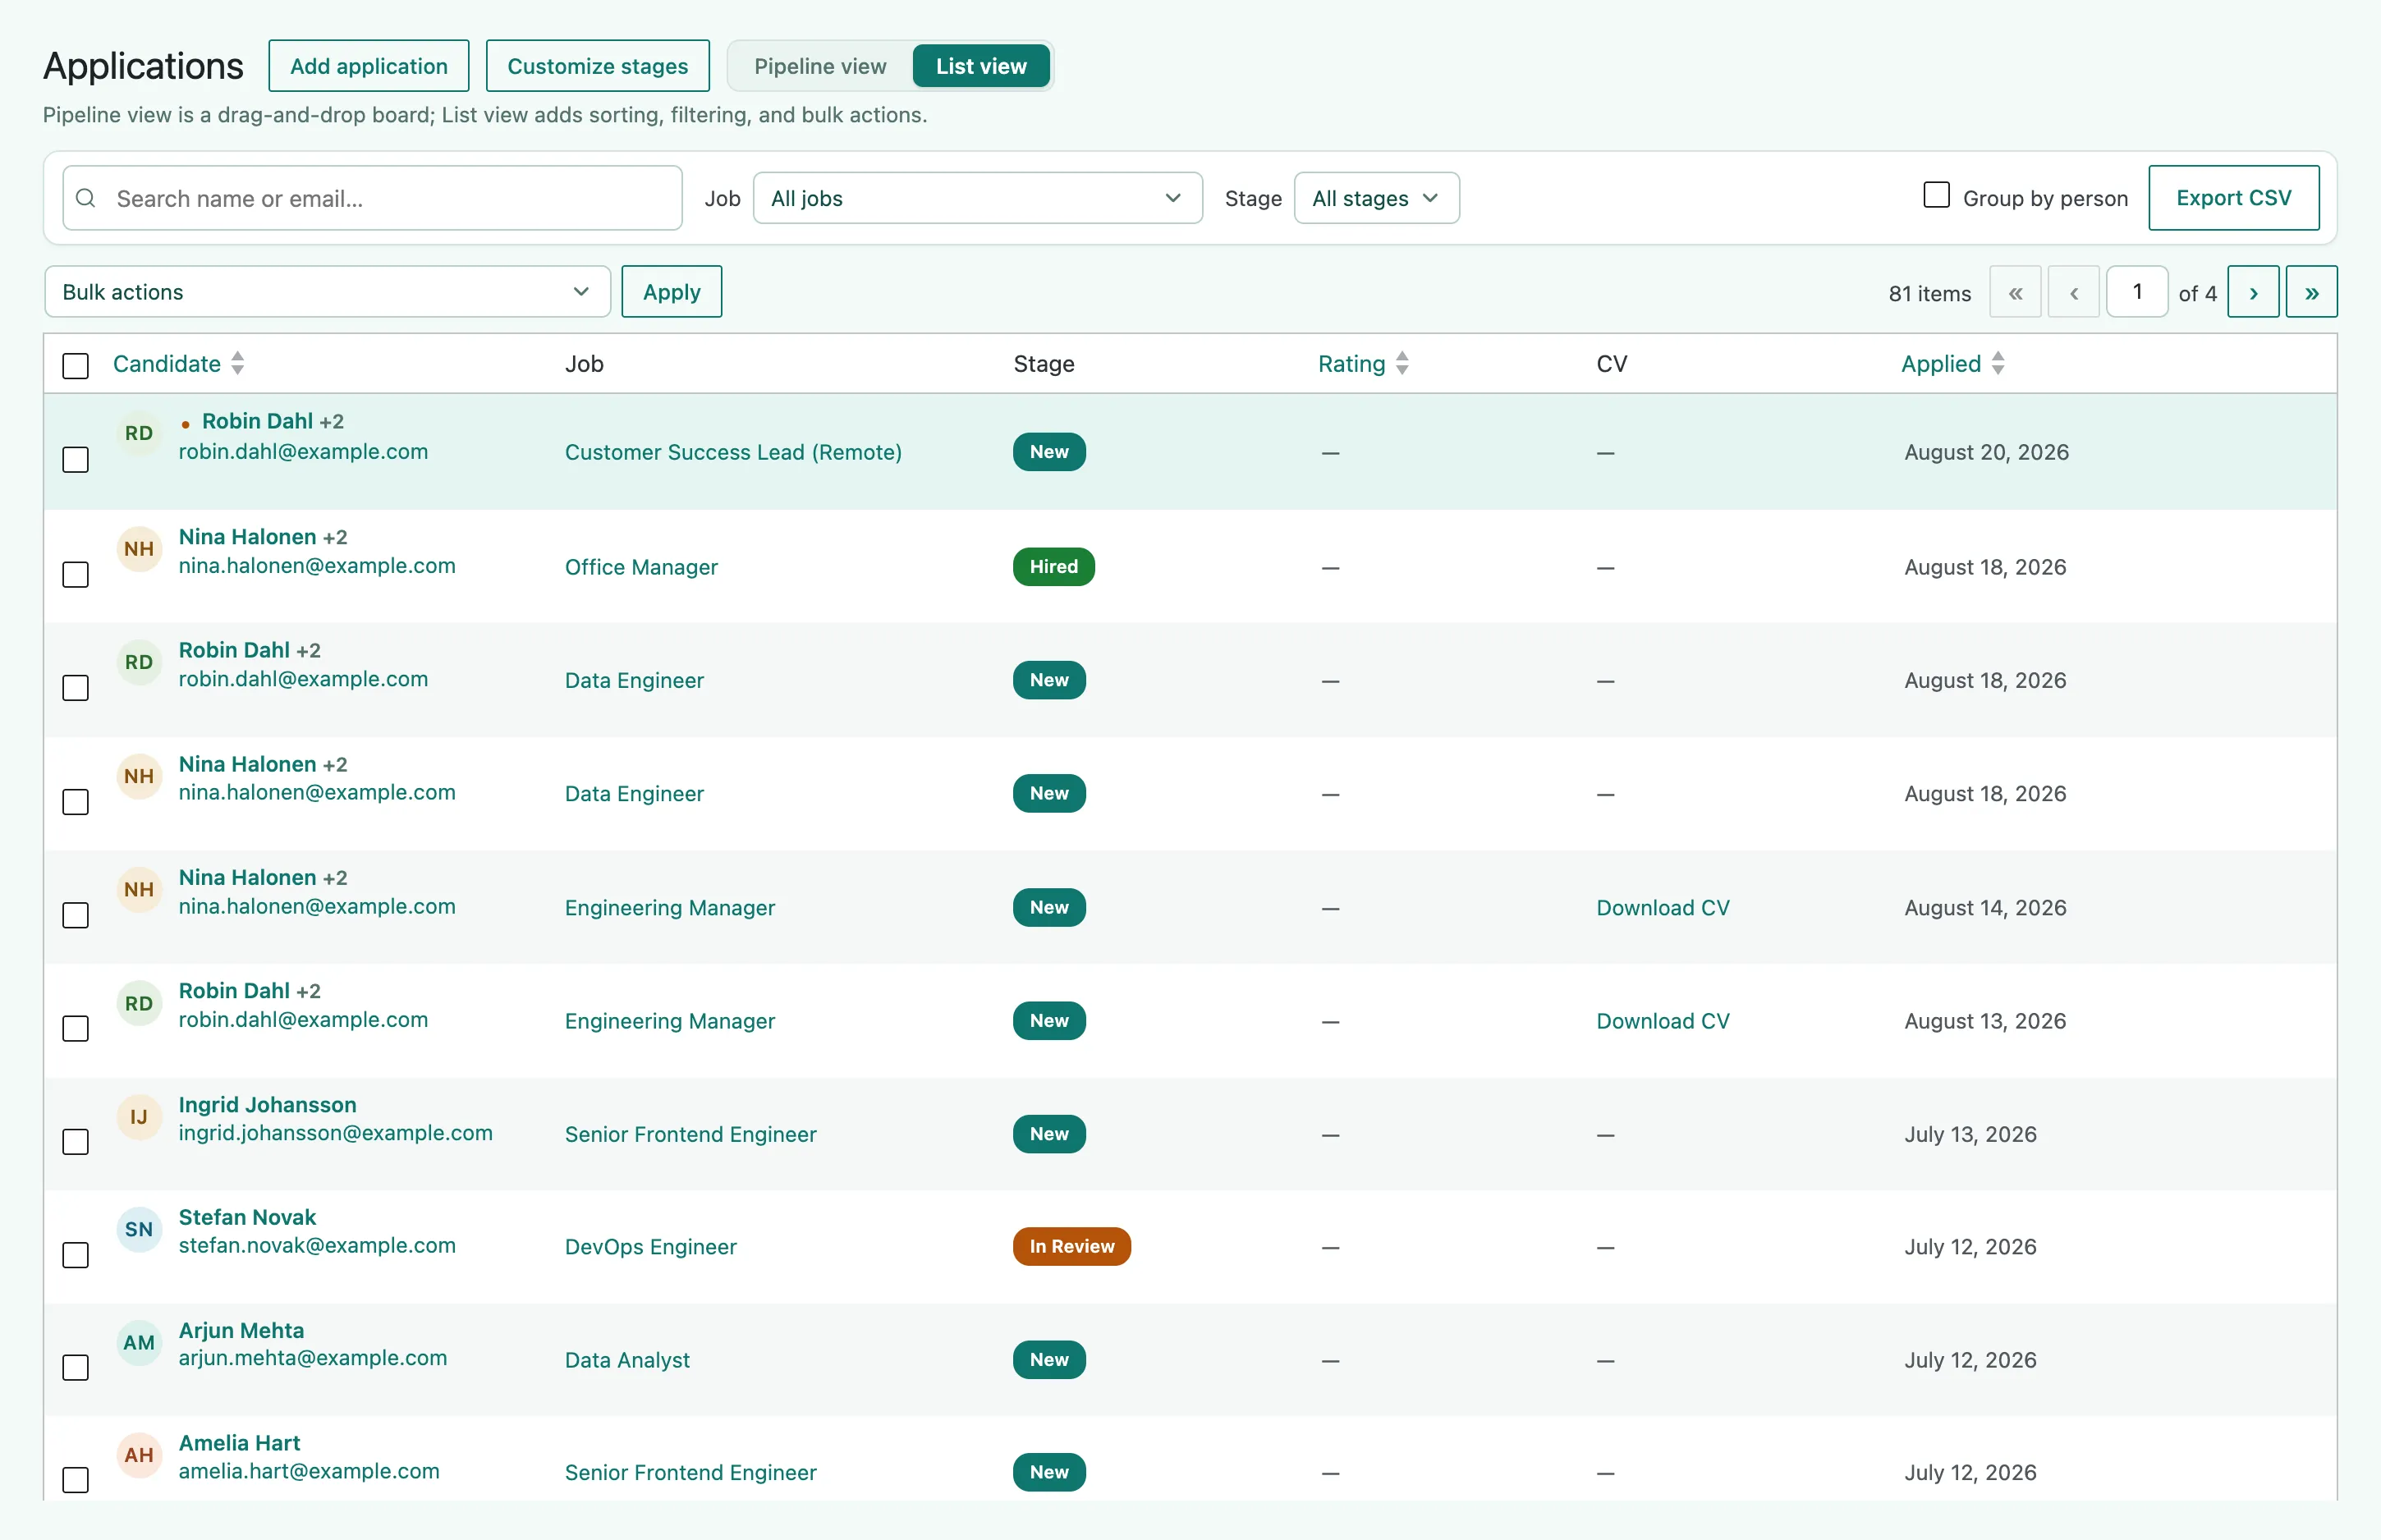Click the In Review stage badge
Screen dimensions: 2381x1540
(1071, 1247)
